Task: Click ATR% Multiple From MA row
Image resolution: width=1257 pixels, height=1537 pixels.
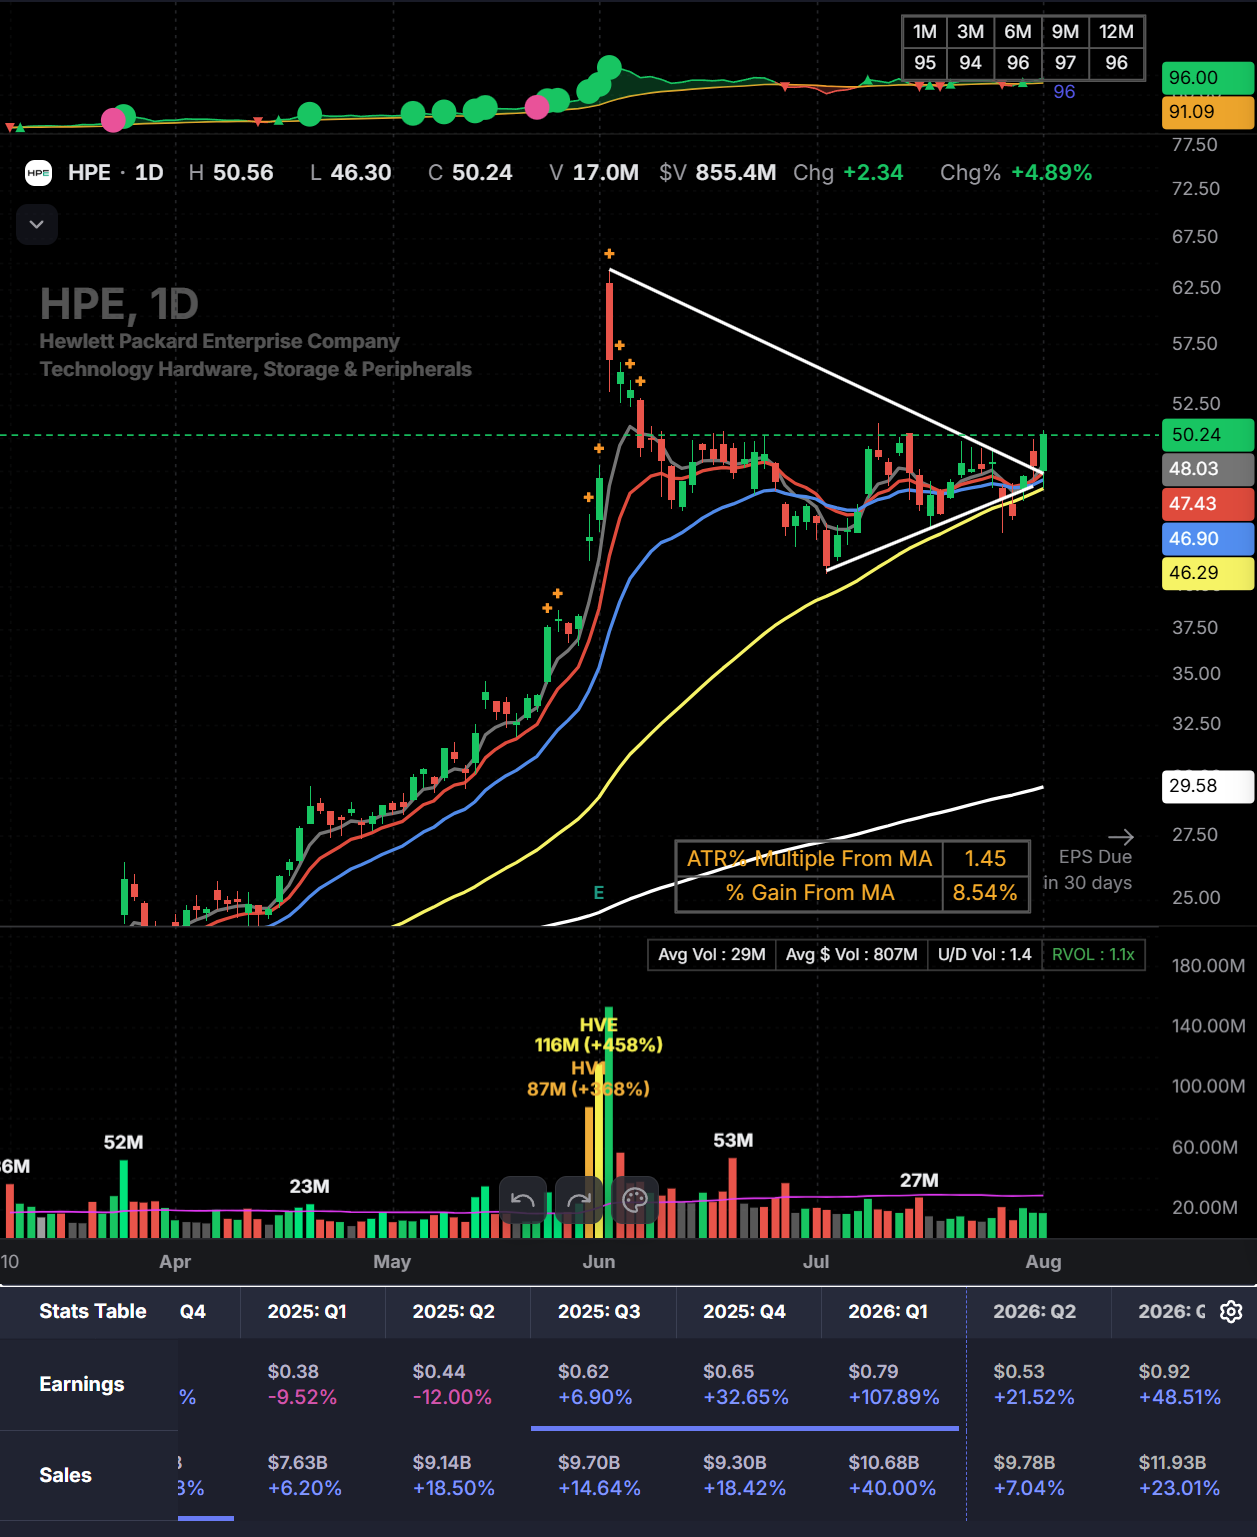Action: tap(852, 859)
